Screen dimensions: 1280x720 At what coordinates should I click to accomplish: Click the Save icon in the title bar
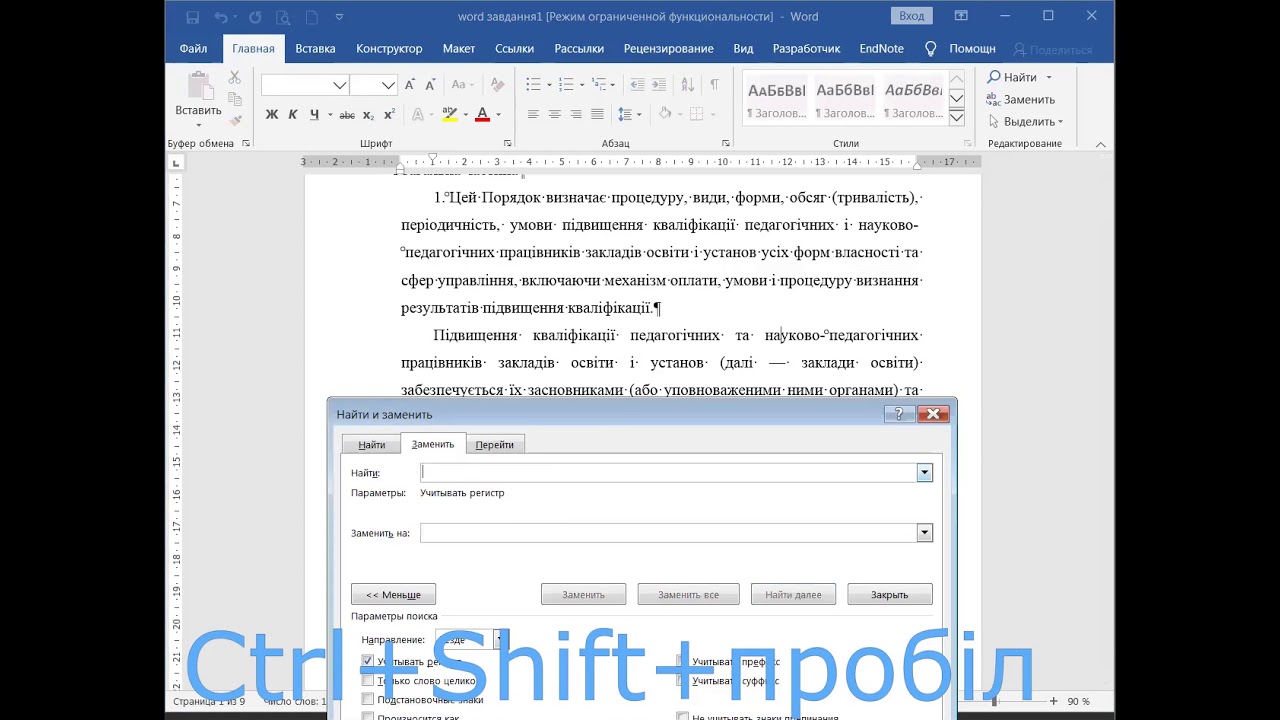coord(192,17)
